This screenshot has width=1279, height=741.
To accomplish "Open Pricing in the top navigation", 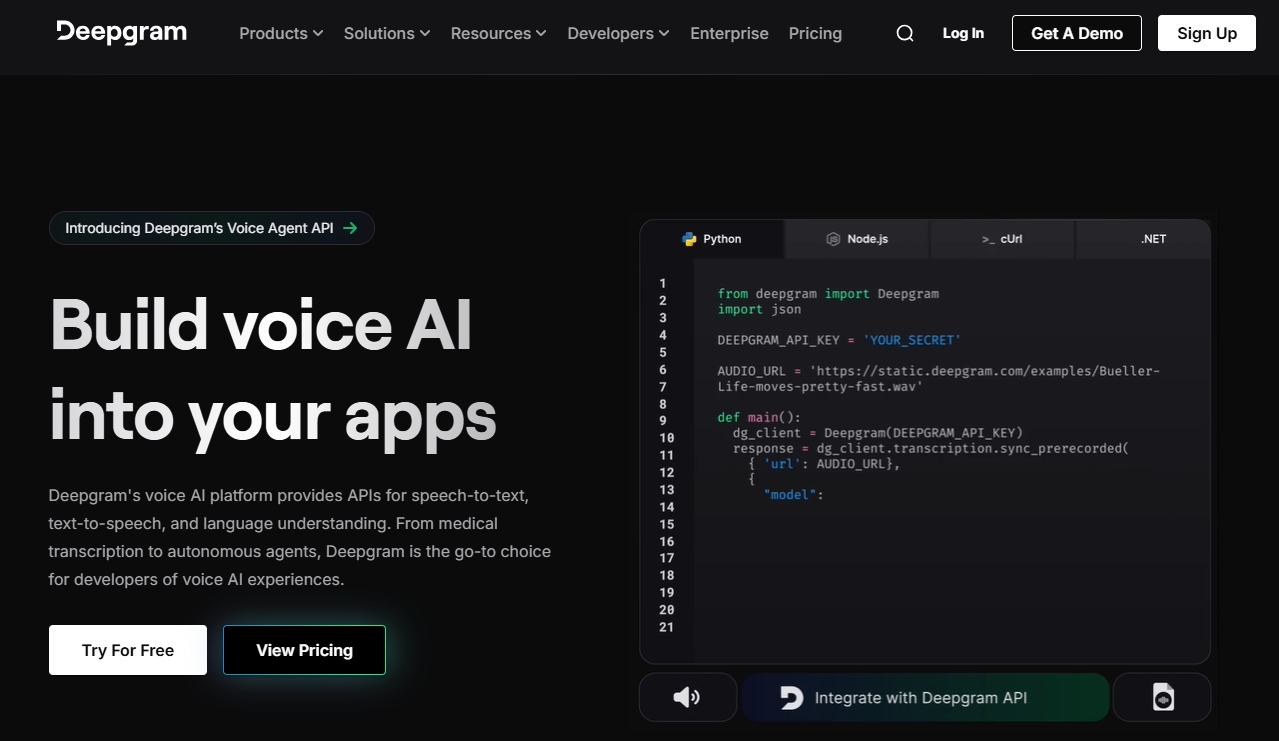I will click(x=815, y=33).
